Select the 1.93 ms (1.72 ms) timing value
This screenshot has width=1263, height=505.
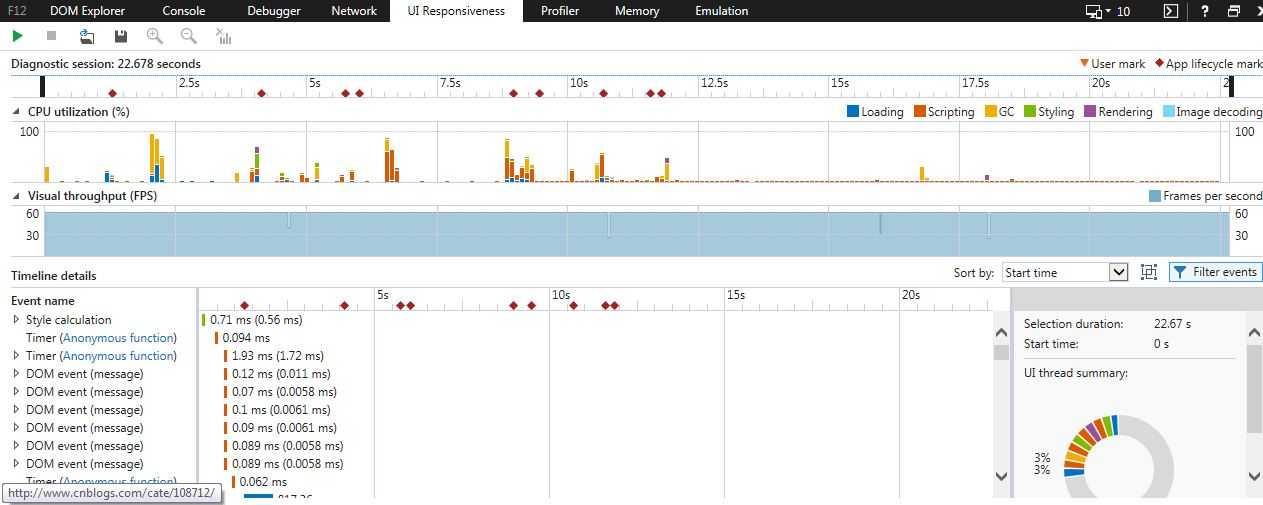coord(277,356)
